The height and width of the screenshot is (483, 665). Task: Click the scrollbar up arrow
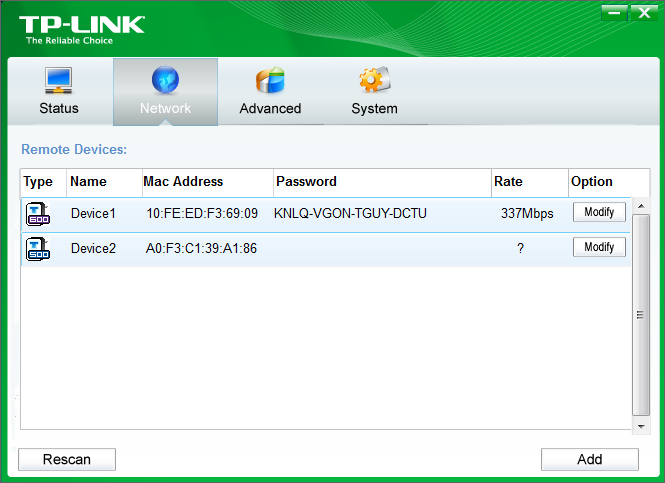641,206
